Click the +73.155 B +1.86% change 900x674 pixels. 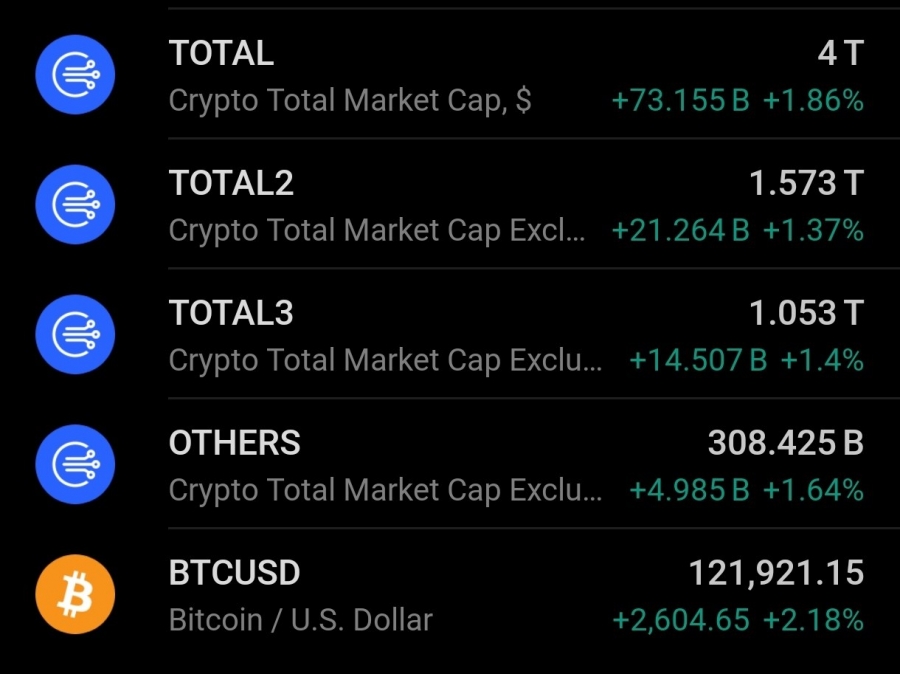point(737,101)
